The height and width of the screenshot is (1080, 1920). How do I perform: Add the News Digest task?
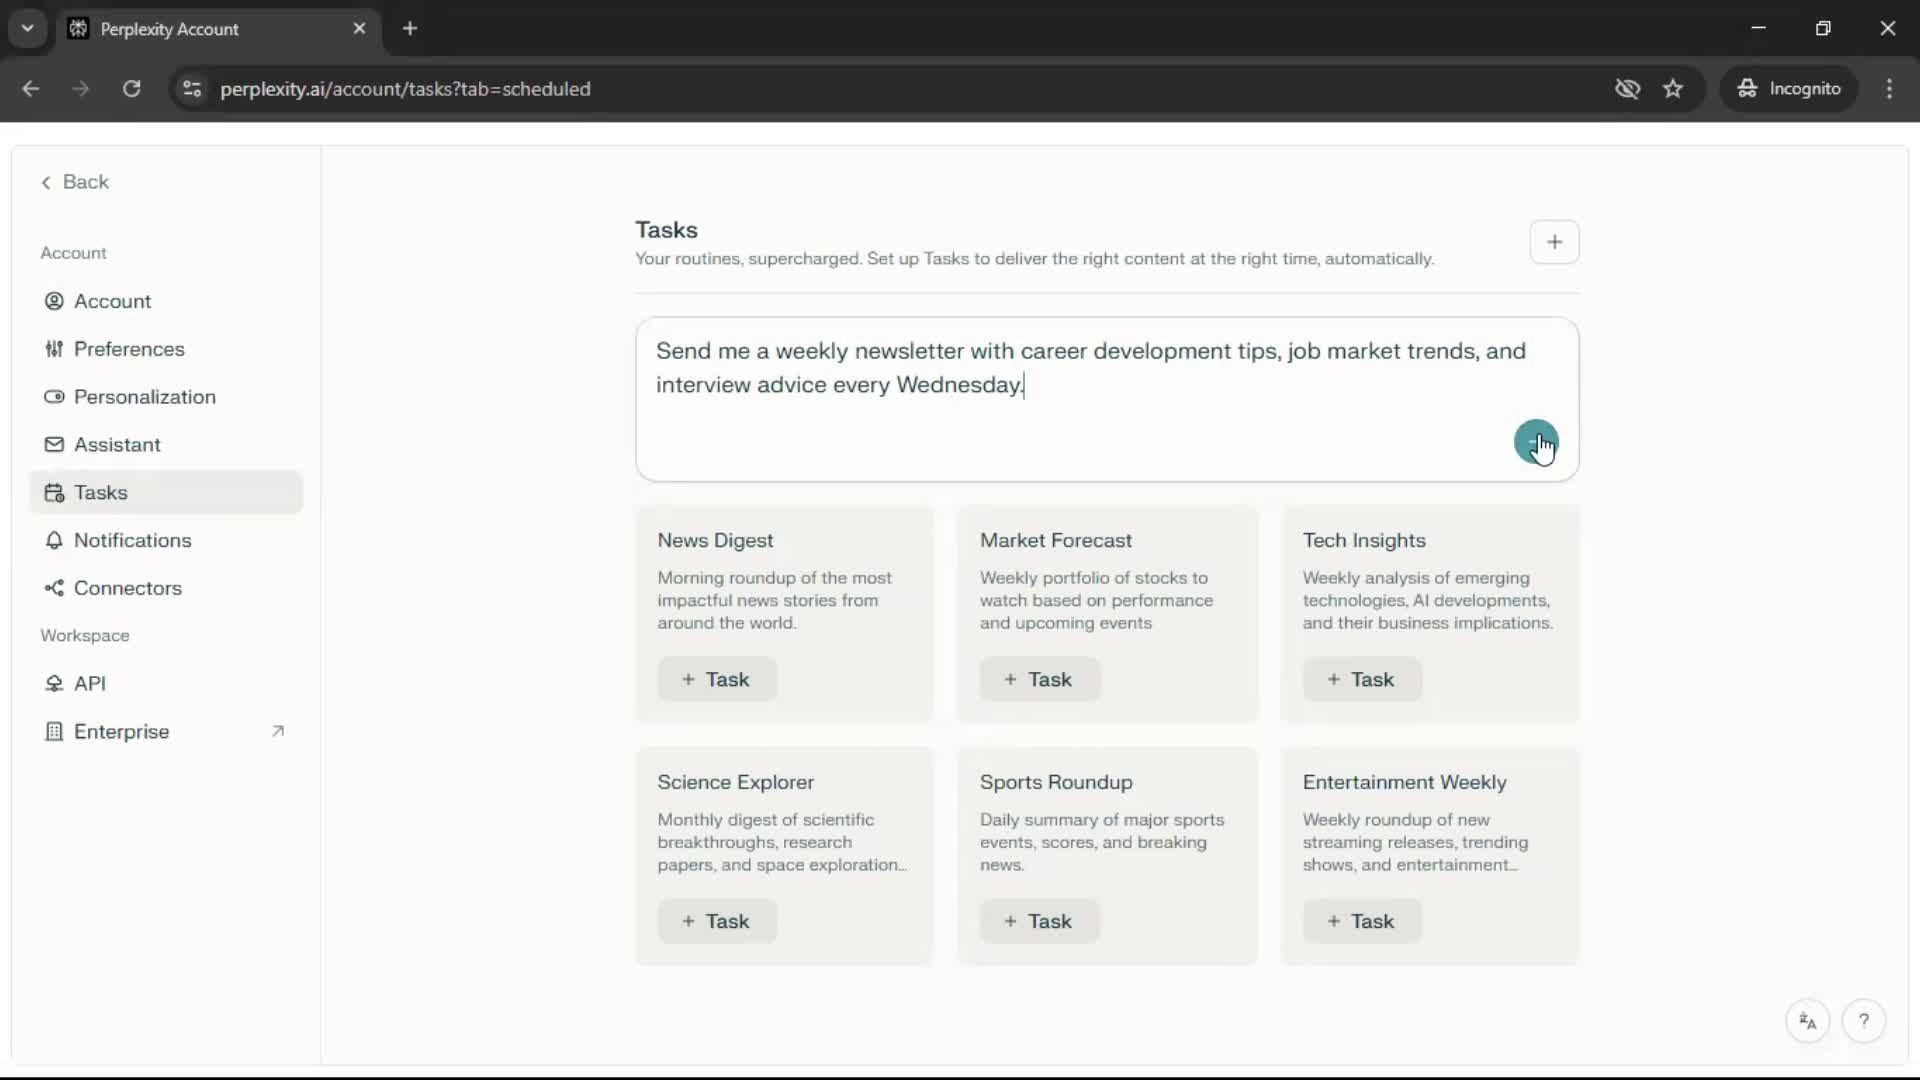[716, 679]
